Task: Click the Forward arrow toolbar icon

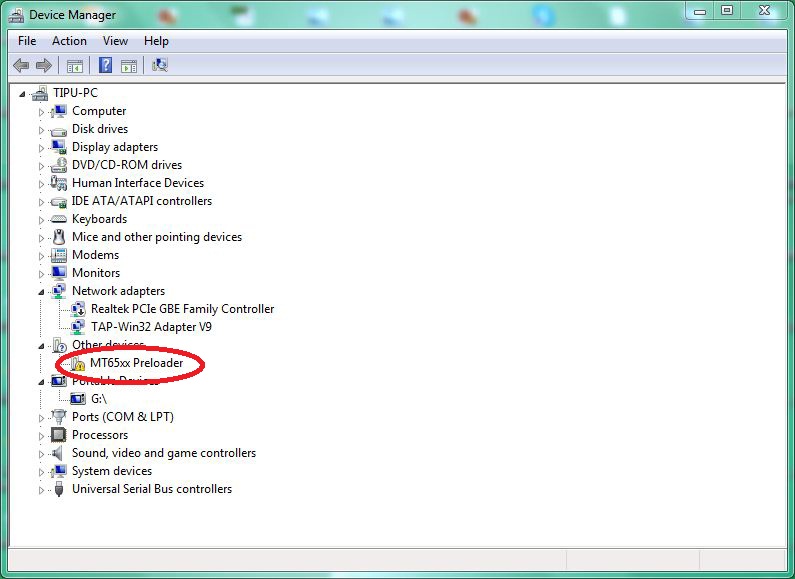Action: click(x=44, y=65)
